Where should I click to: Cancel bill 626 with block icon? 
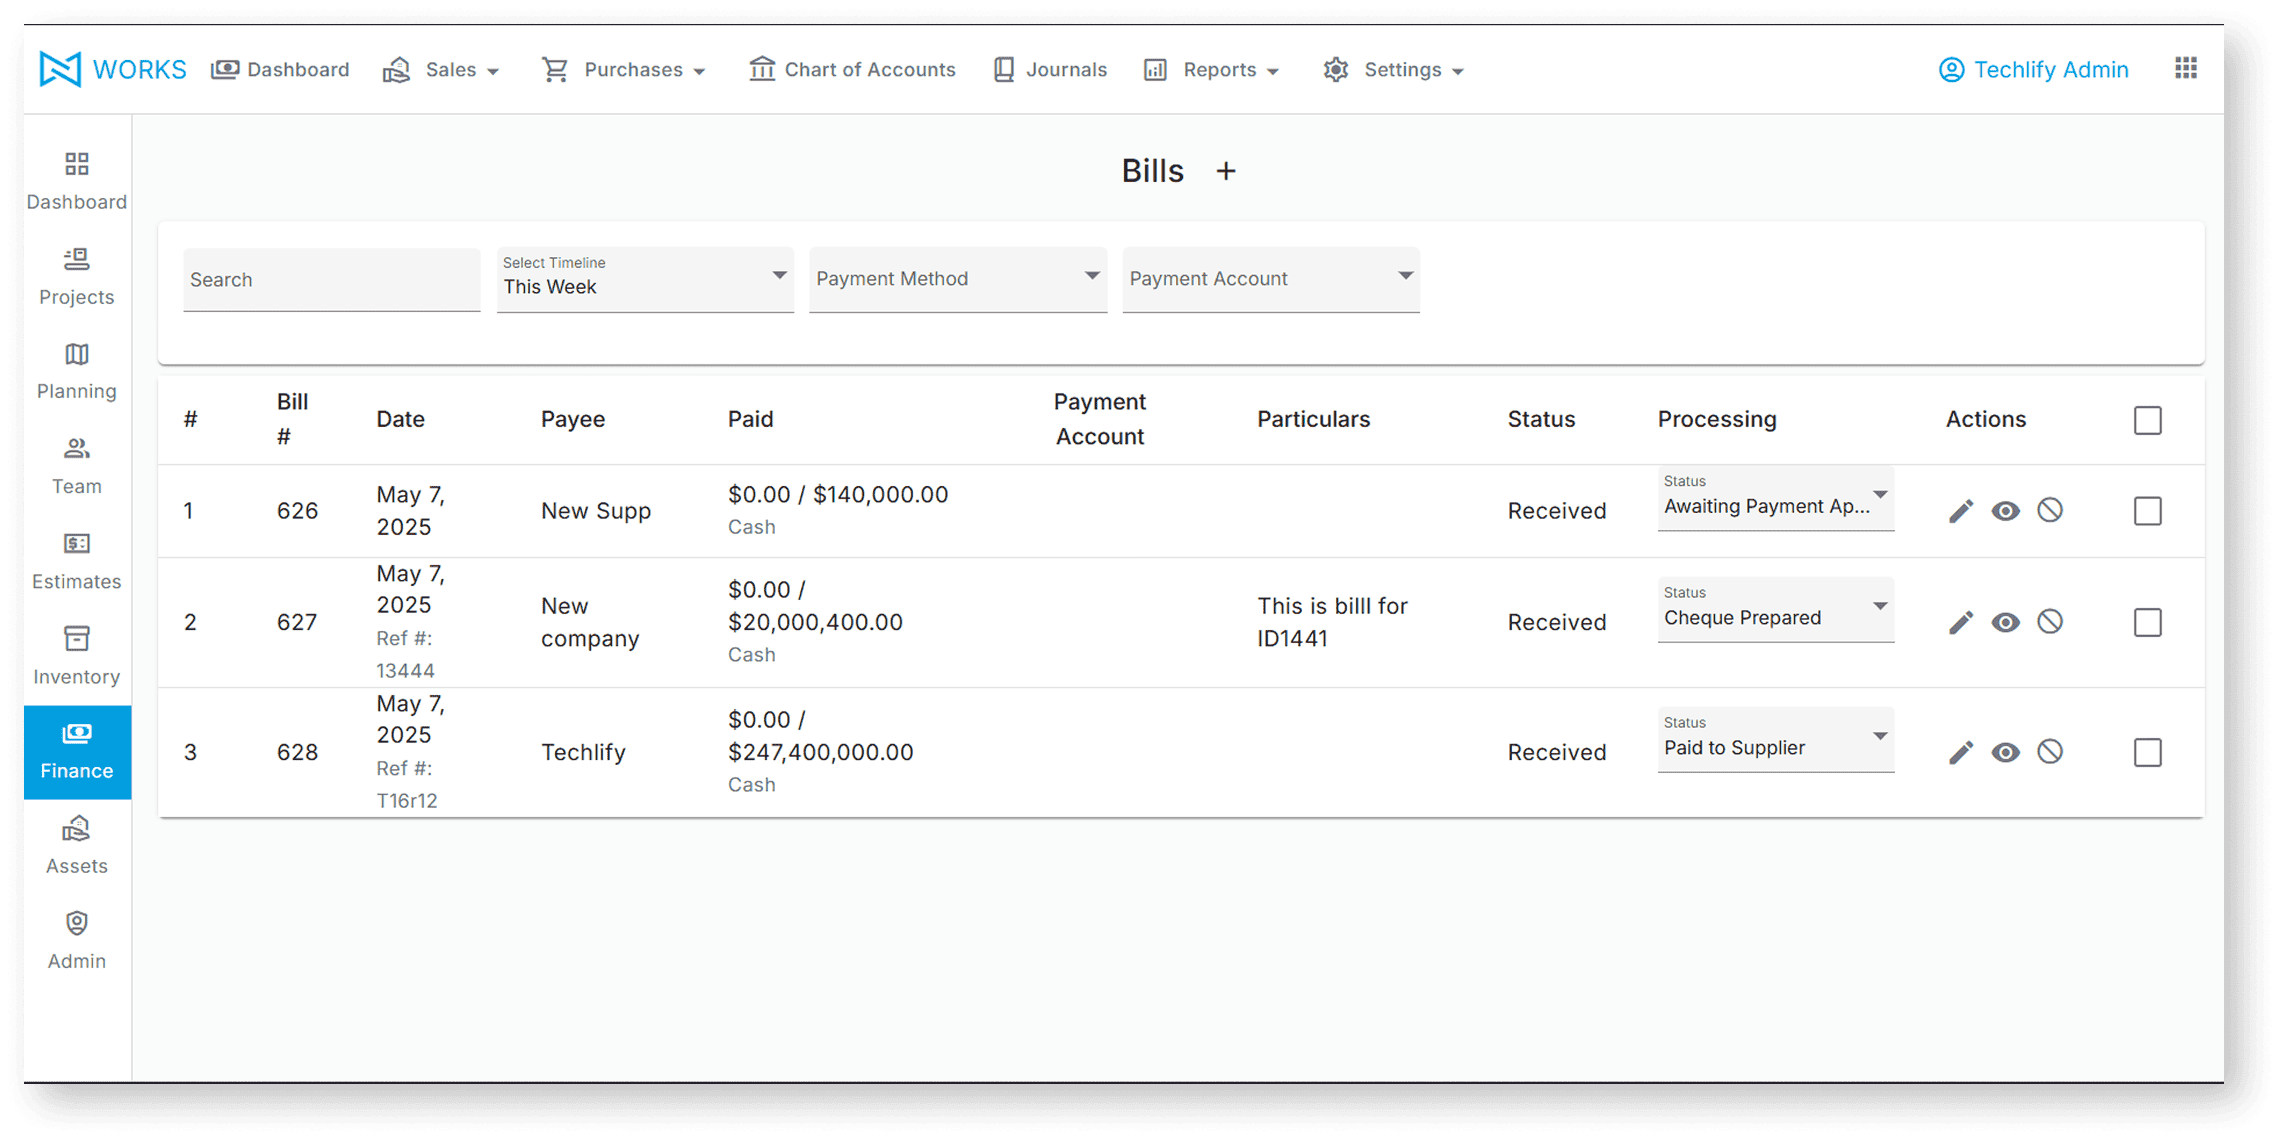tap(2050, 511)
